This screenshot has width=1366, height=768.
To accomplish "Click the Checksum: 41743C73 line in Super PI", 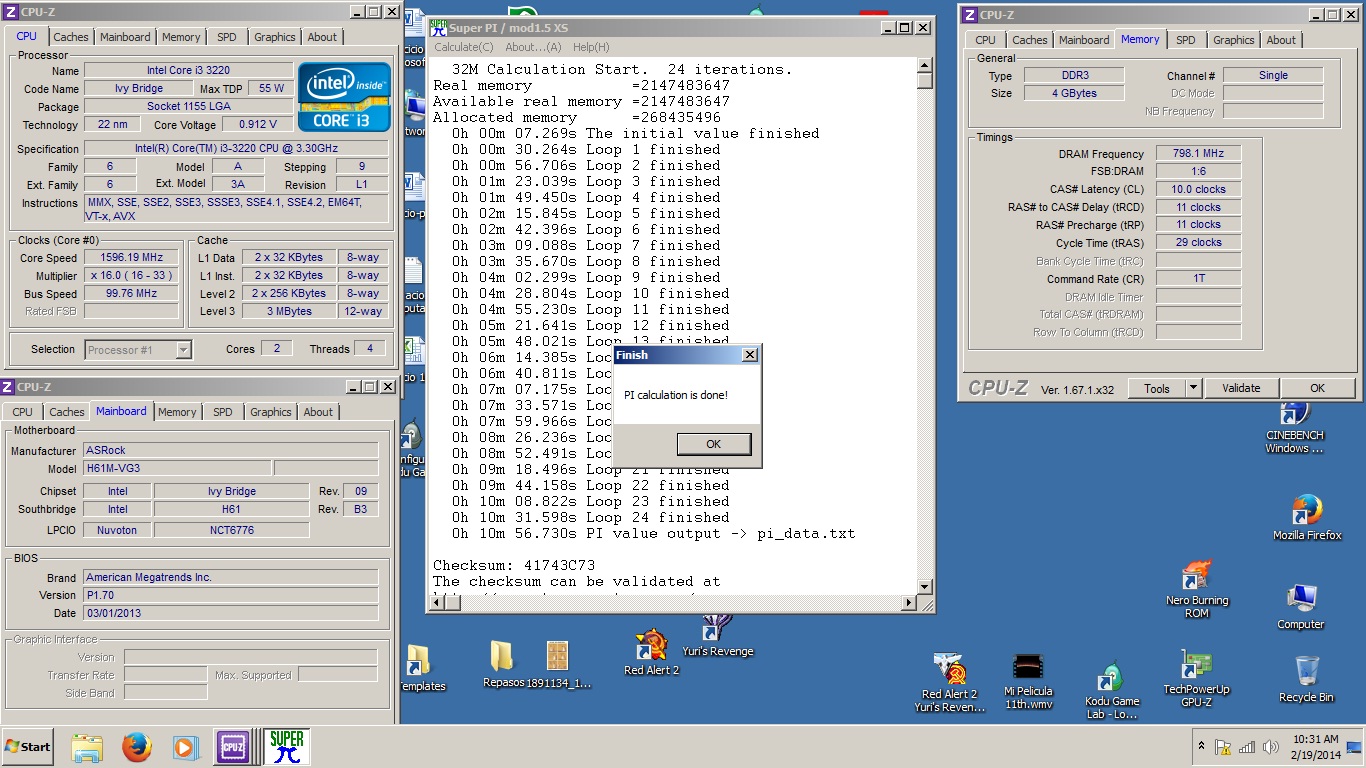I will point(514,565).
